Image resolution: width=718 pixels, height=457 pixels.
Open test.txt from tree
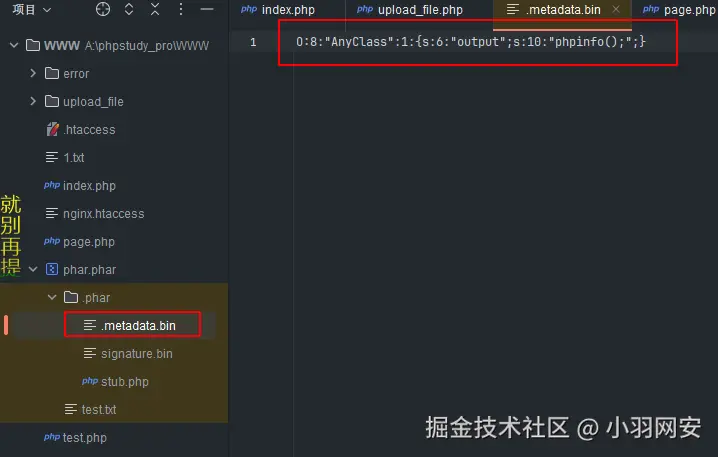[x=99, y=409]
